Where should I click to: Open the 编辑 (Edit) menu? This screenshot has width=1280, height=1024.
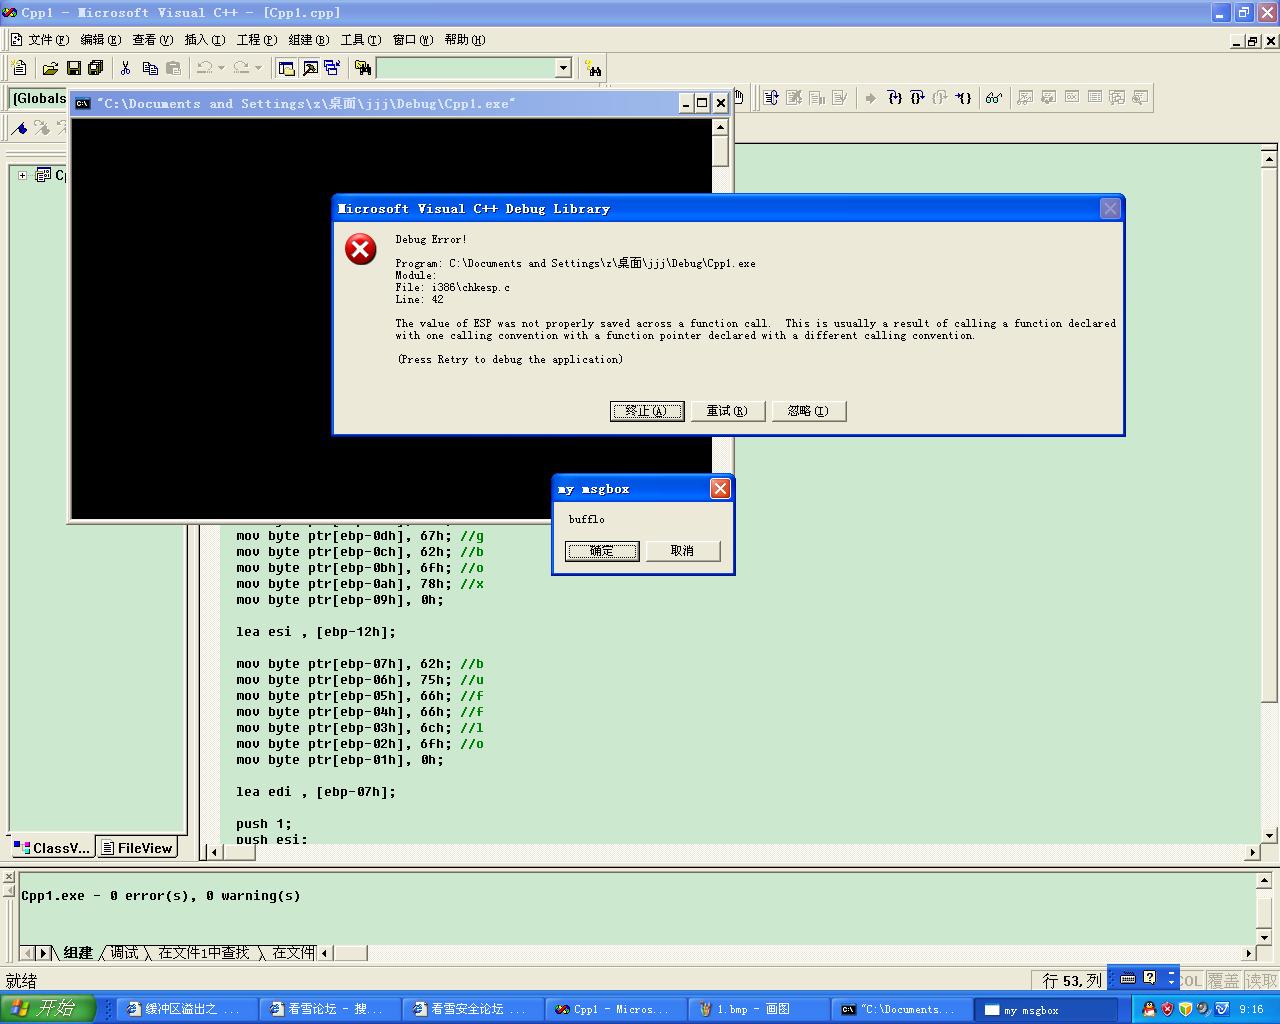(100, 40)
